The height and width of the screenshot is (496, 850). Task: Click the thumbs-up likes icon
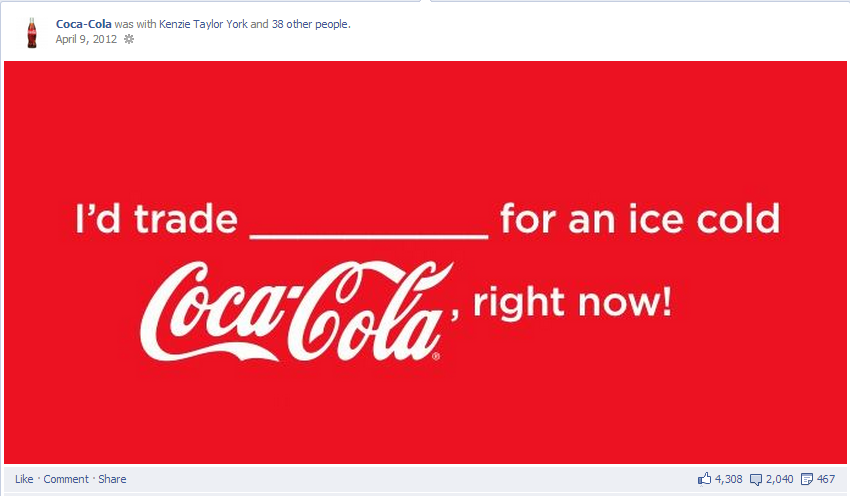point(704,479)
